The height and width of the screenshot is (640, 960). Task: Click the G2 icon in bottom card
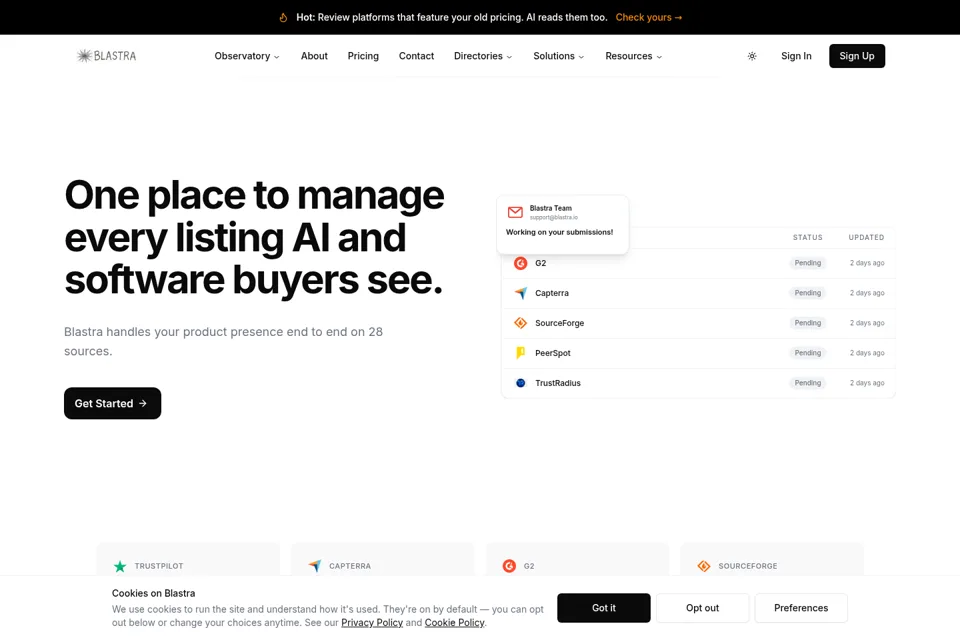(509, 566)
